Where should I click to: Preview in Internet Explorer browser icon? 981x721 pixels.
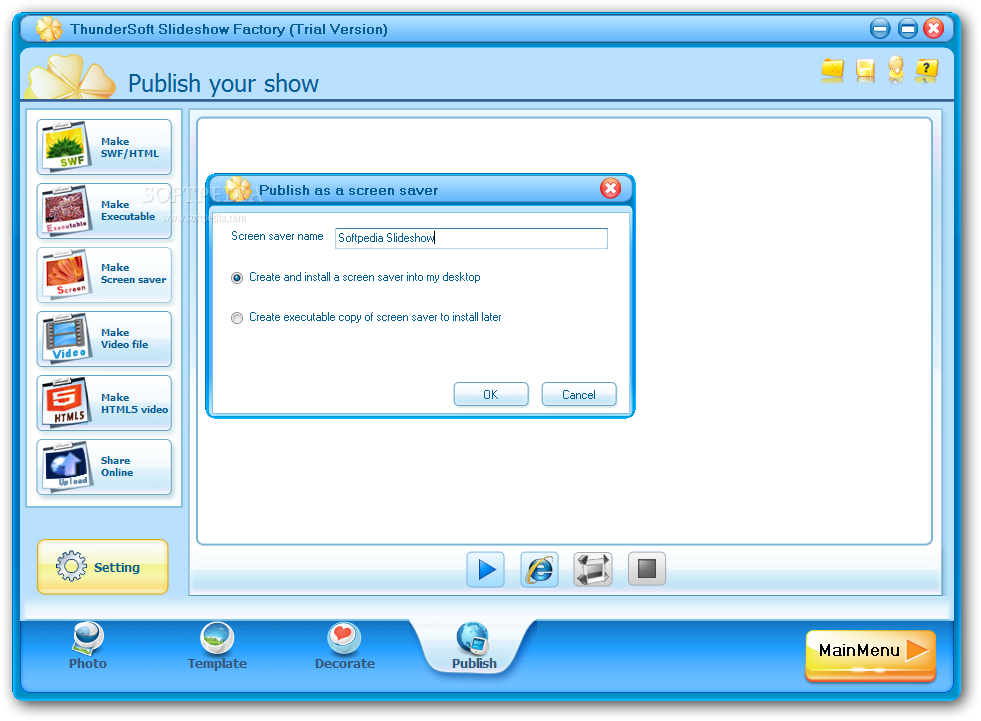tap(539, 570)
